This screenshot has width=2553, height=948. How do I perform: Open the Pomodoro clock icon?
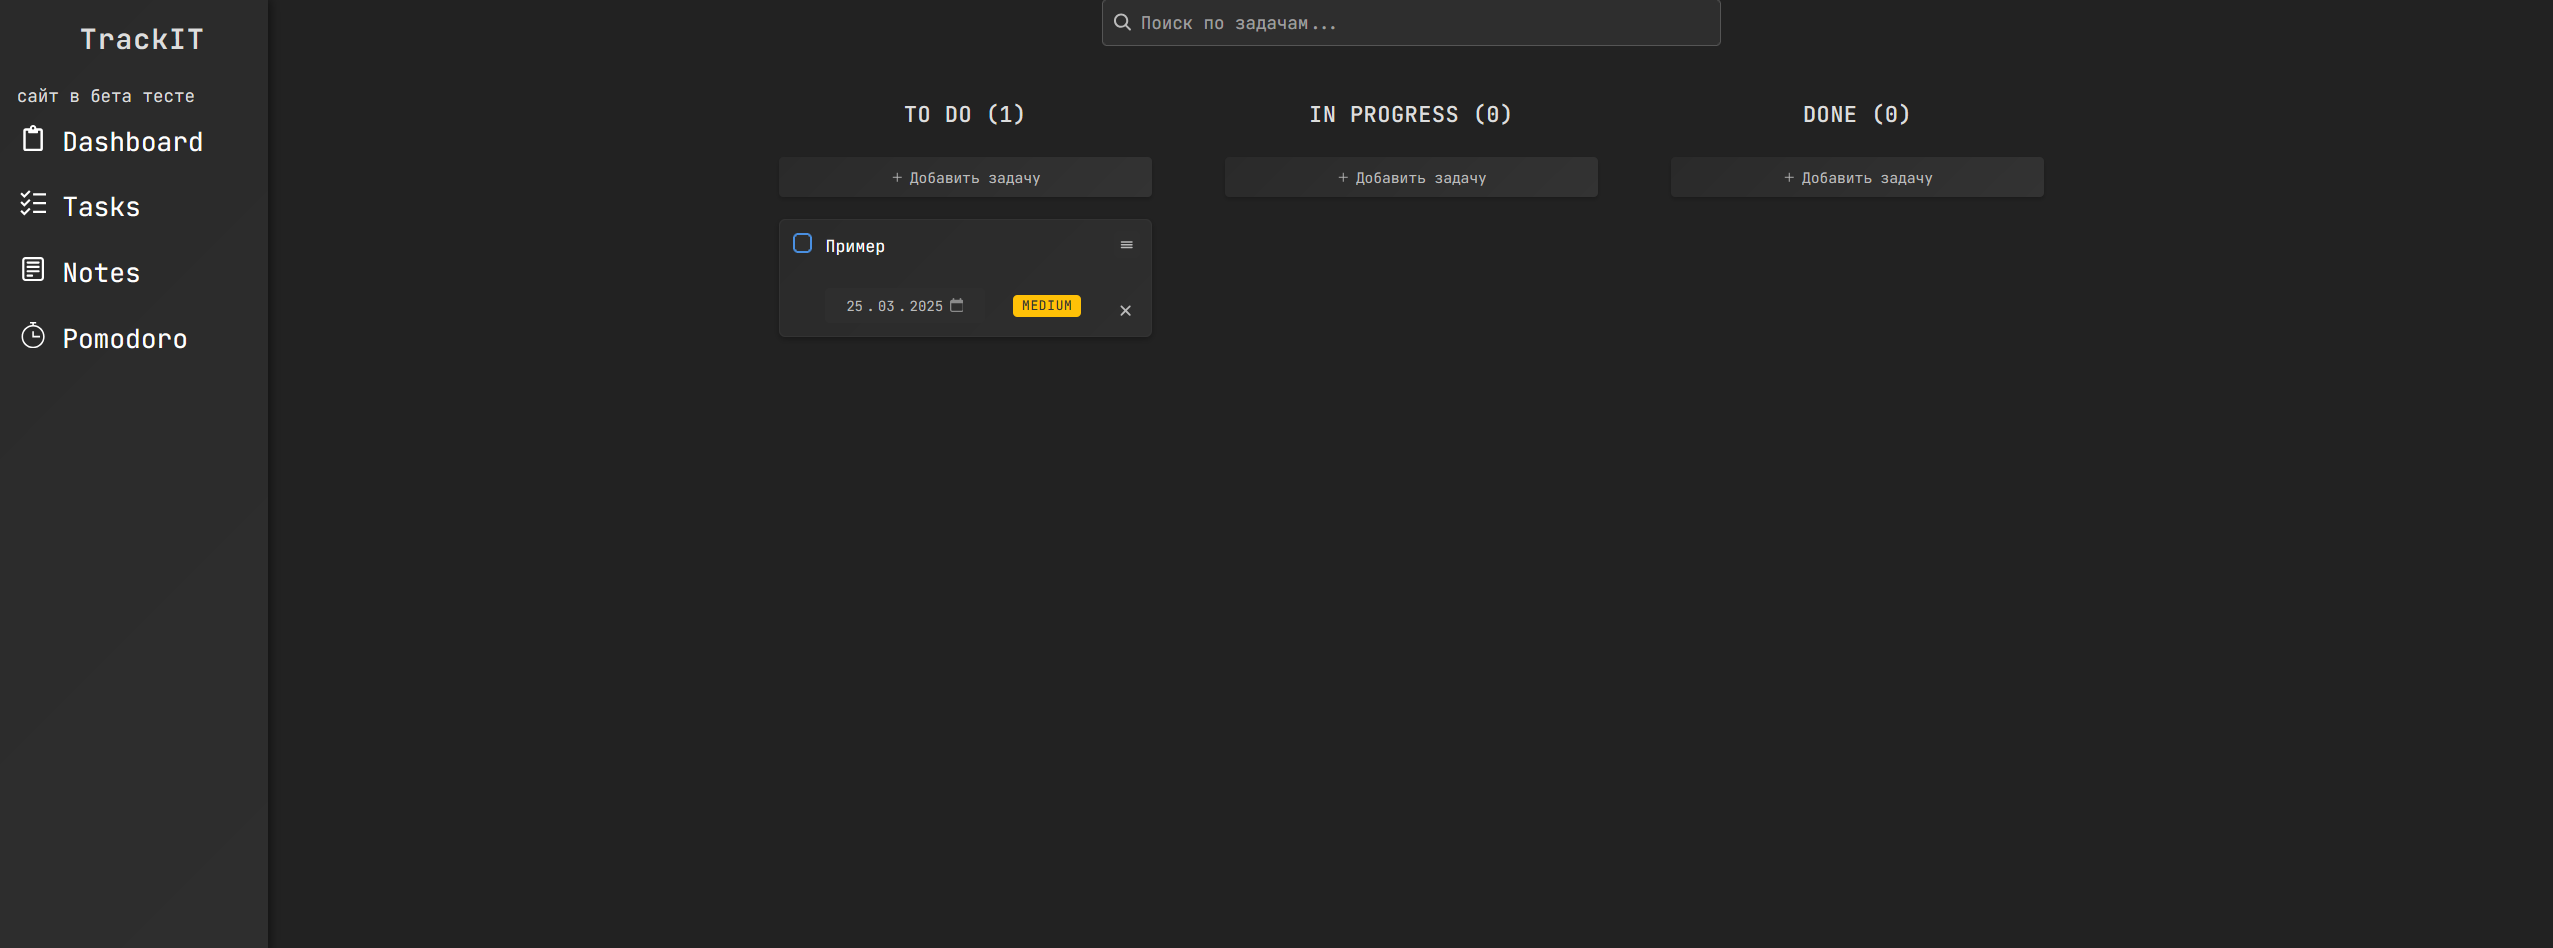[x=33, y=336]
